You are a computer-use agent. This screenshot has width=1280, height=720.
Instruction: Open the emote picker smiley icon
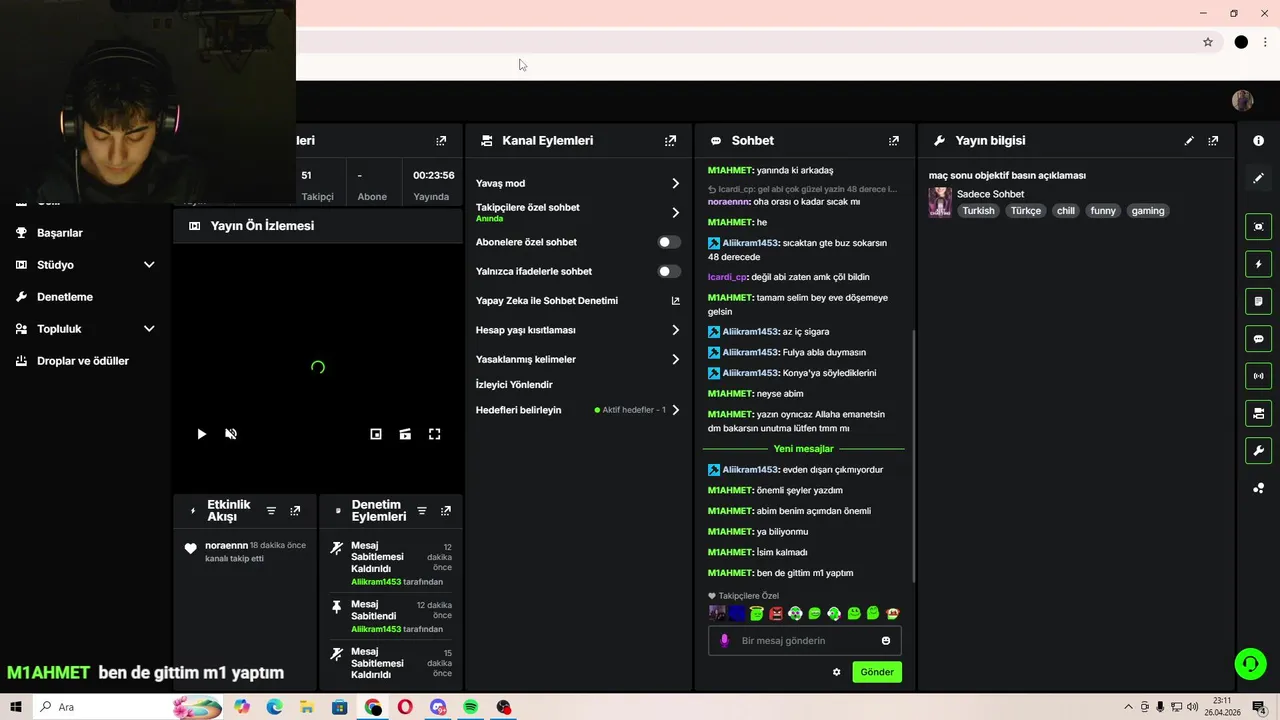pos(886,641)
